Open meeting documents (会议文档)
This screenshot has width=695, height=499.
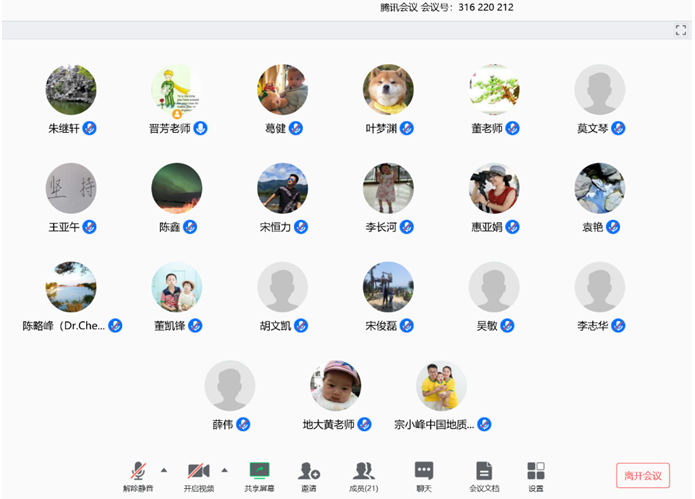(484, 472)
